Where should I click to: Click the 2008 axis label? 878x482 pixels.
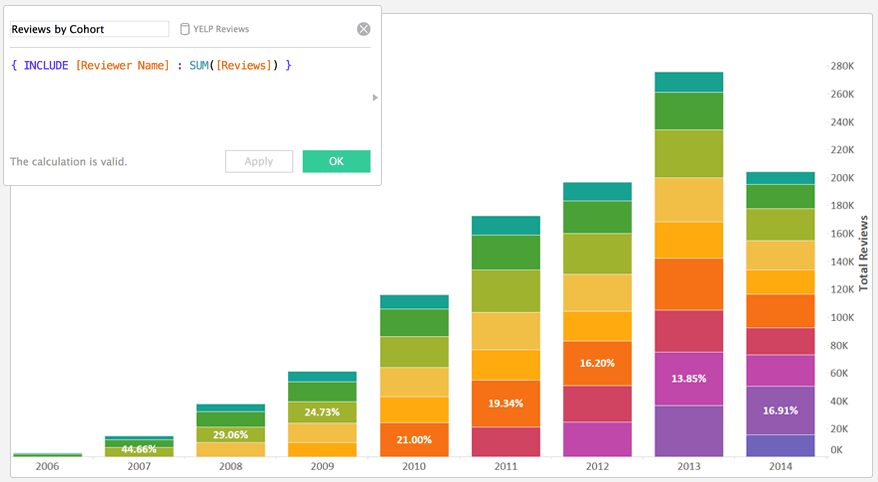tap(230, 466)
